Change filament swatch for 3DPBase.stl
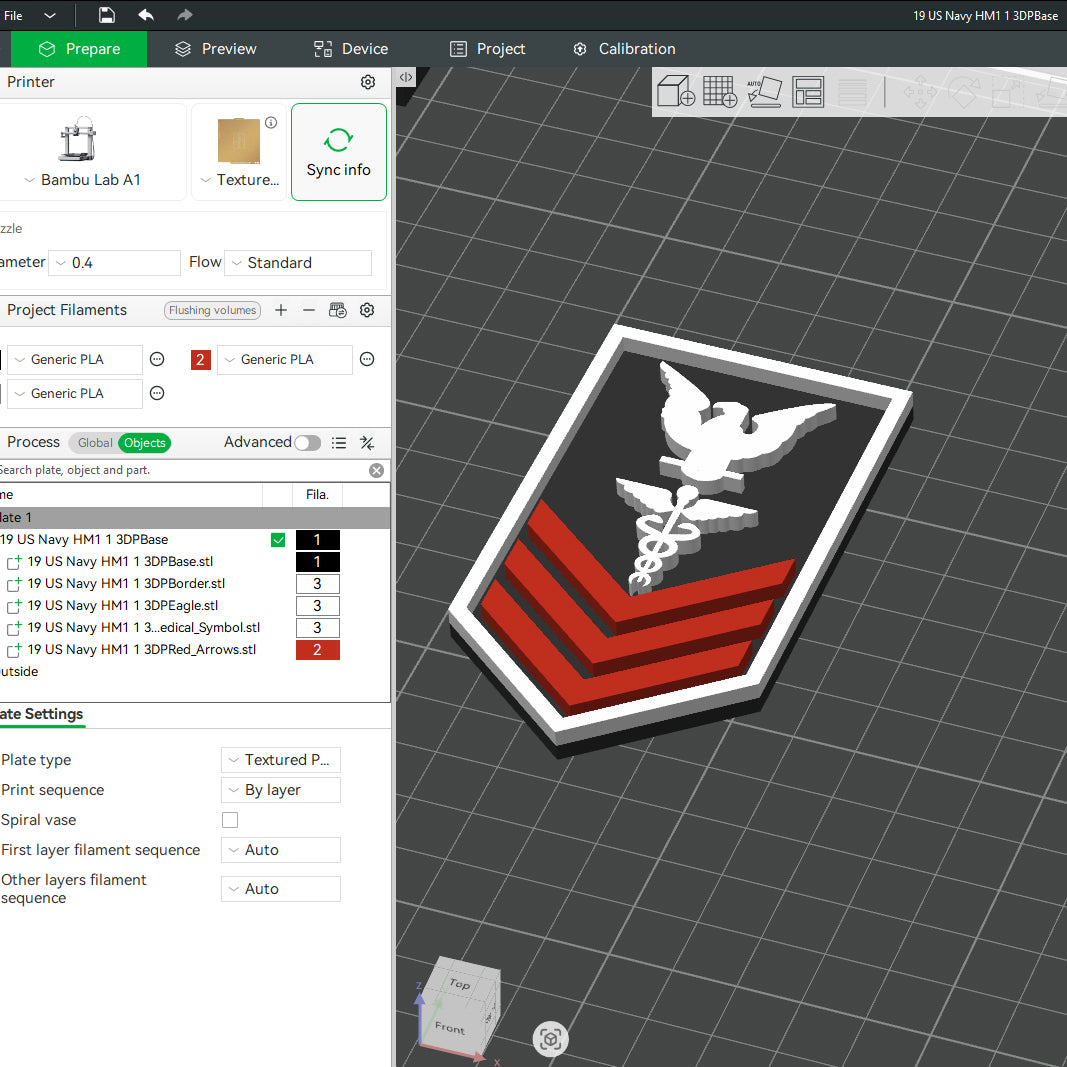Image resolution: width=1067 pixels, height=1067 pixels. (x=318, y=562)
